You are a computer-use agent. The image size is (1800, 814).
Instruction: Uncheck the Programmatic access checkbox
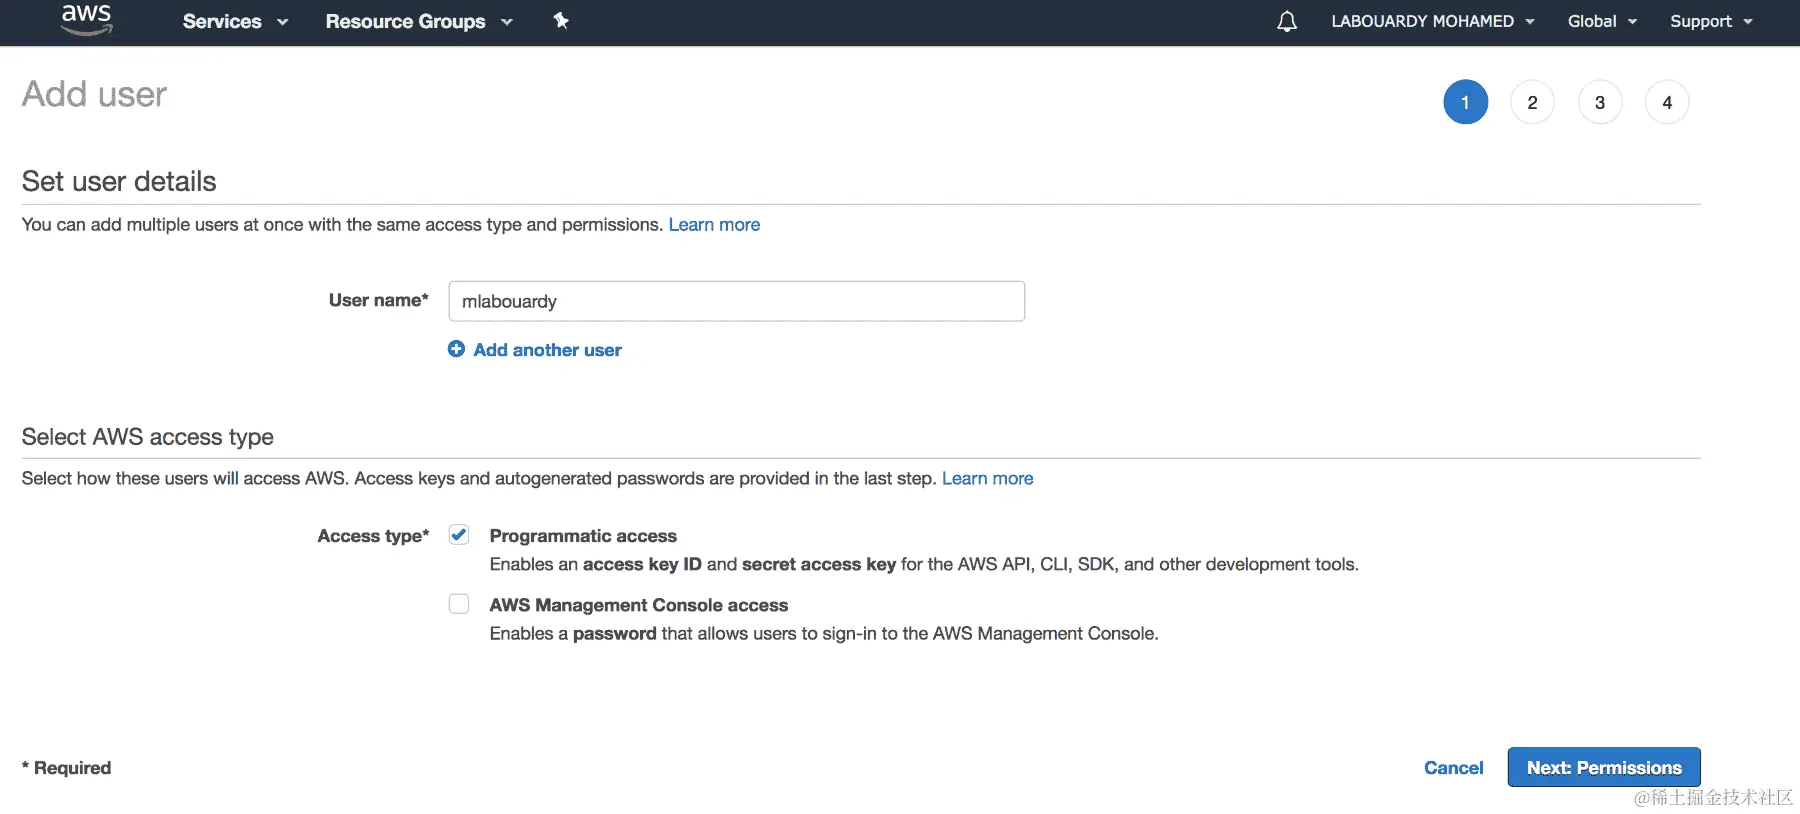point(459,535)
